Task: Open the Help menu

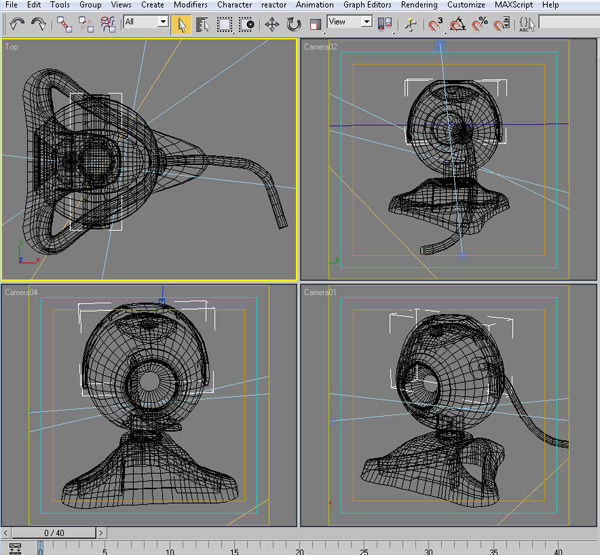Action: coord(550,5)
